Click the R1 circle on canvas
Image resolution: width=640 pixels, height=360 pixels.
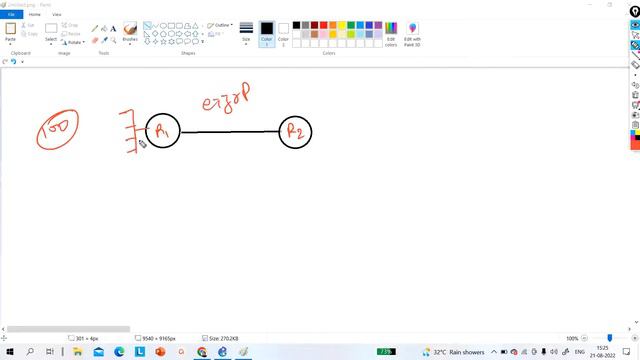click(163, 131)
